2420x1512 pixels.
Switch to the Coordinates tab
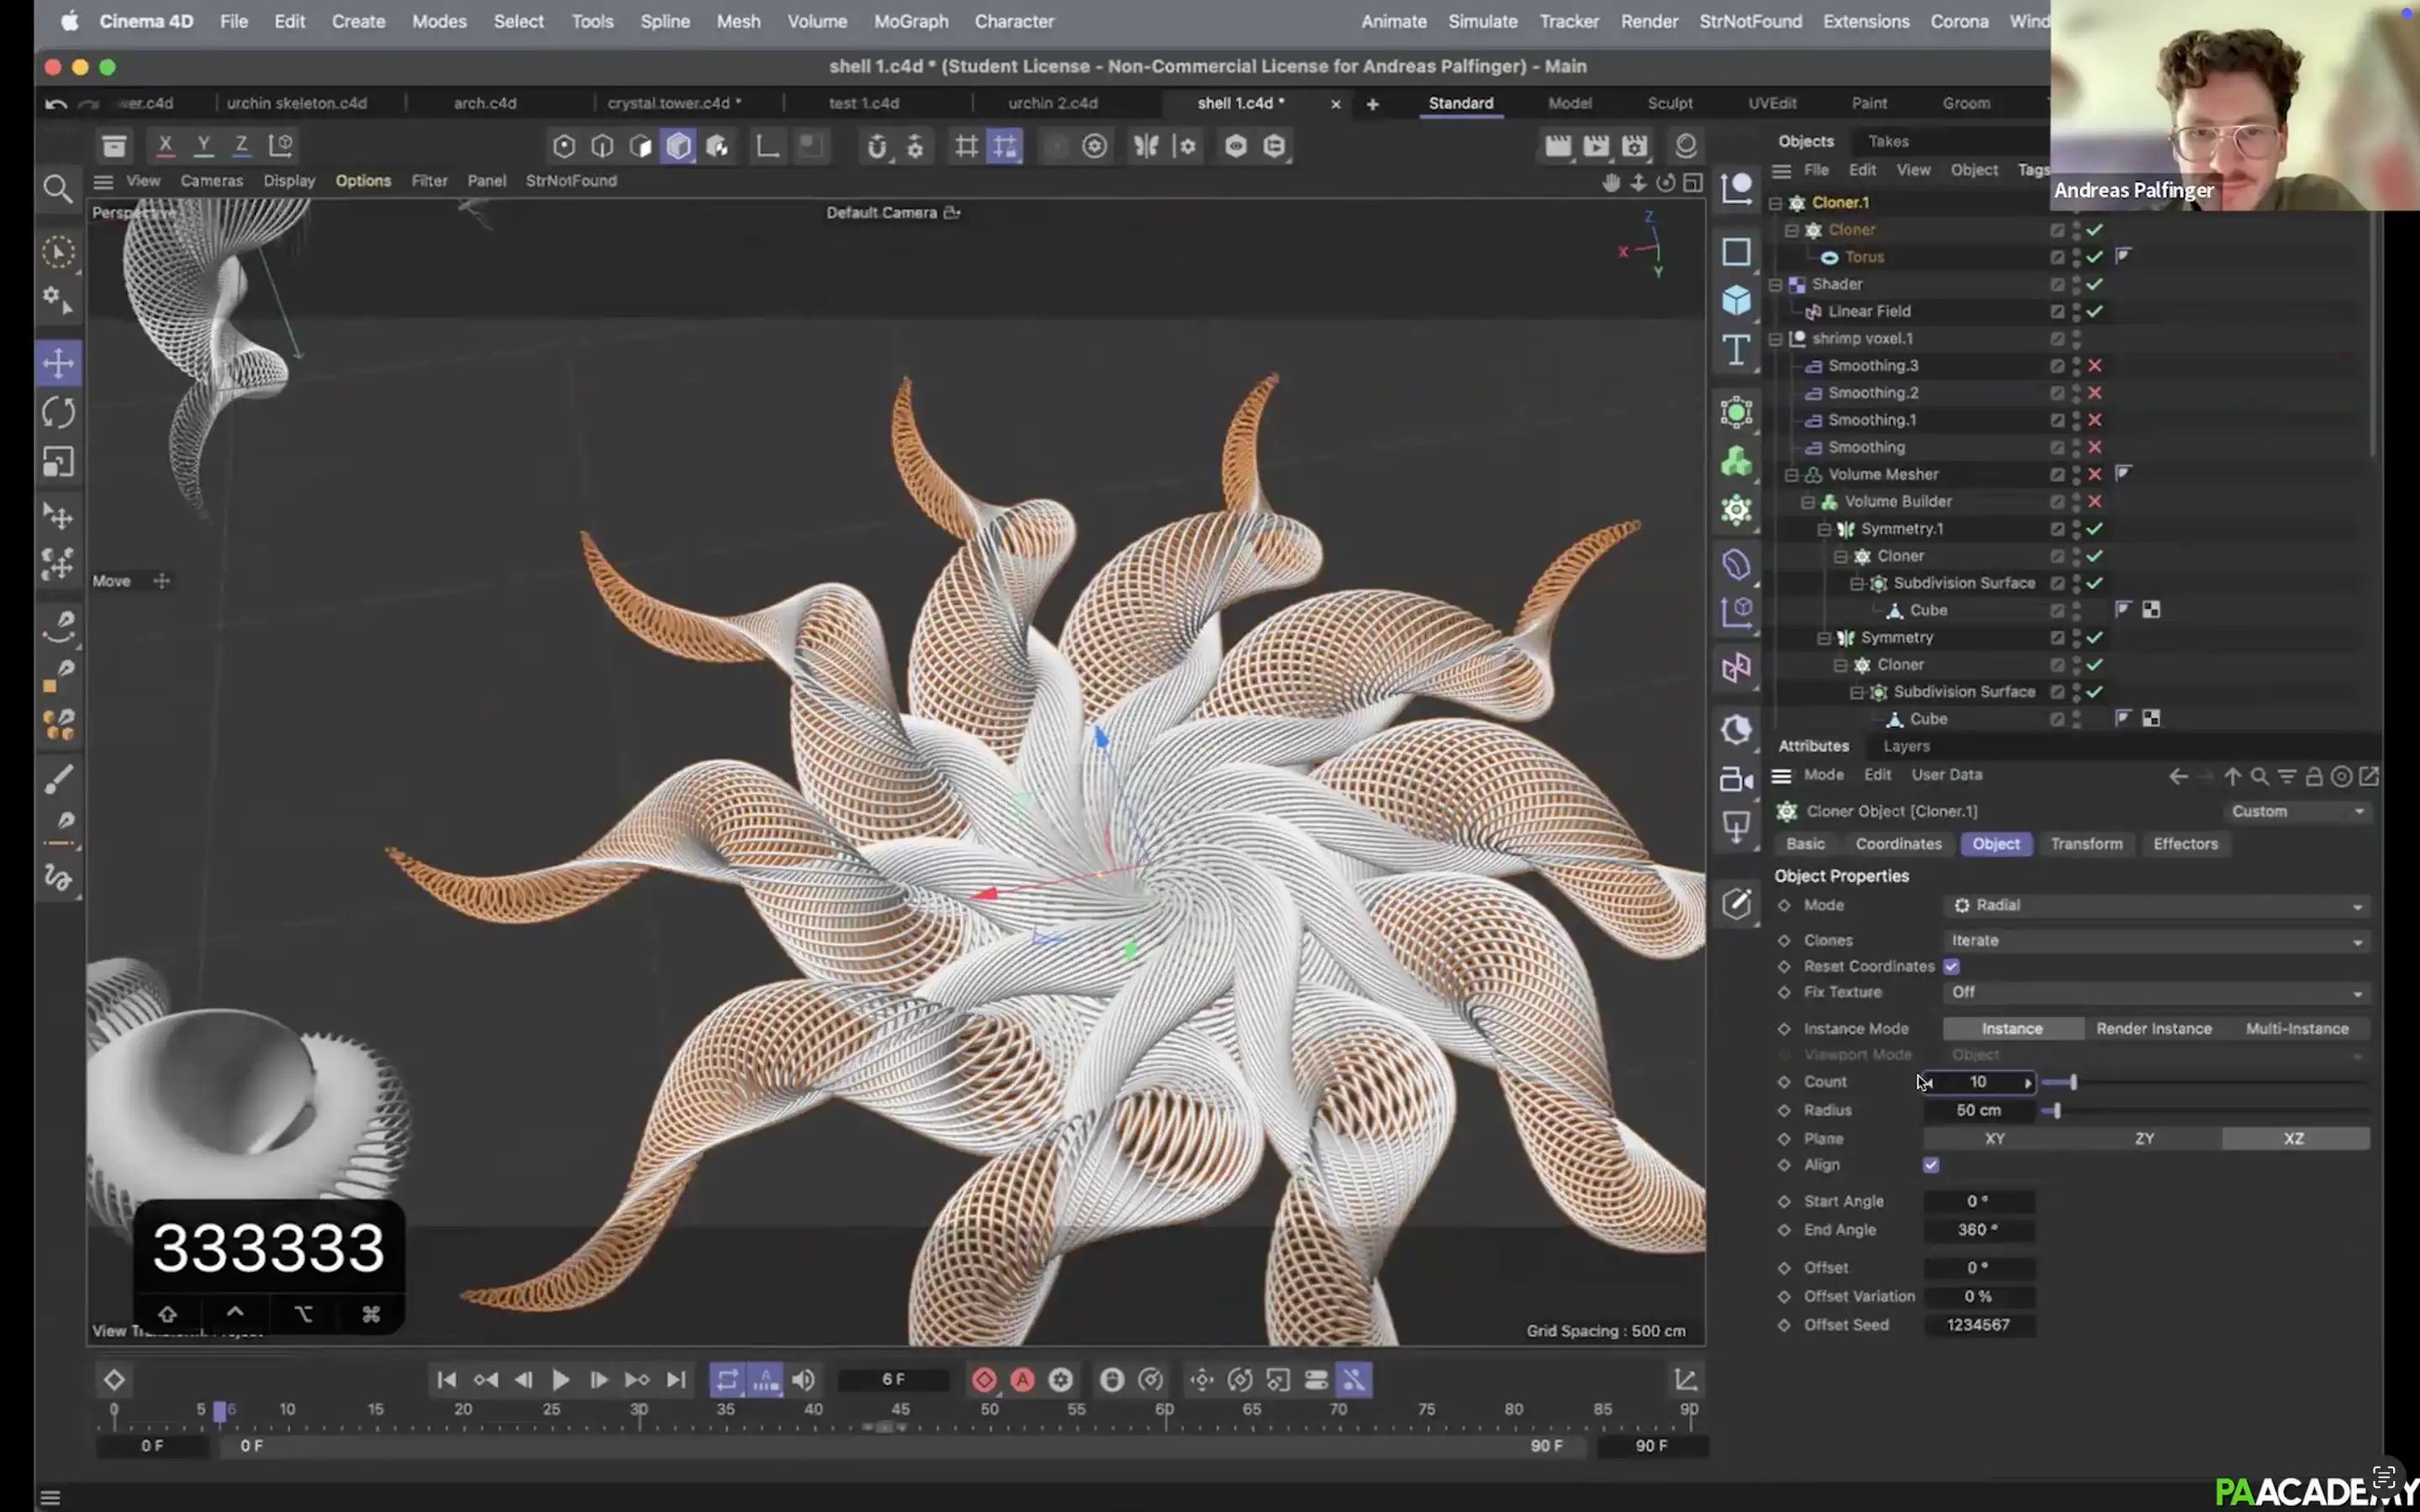click(1898, 844)
